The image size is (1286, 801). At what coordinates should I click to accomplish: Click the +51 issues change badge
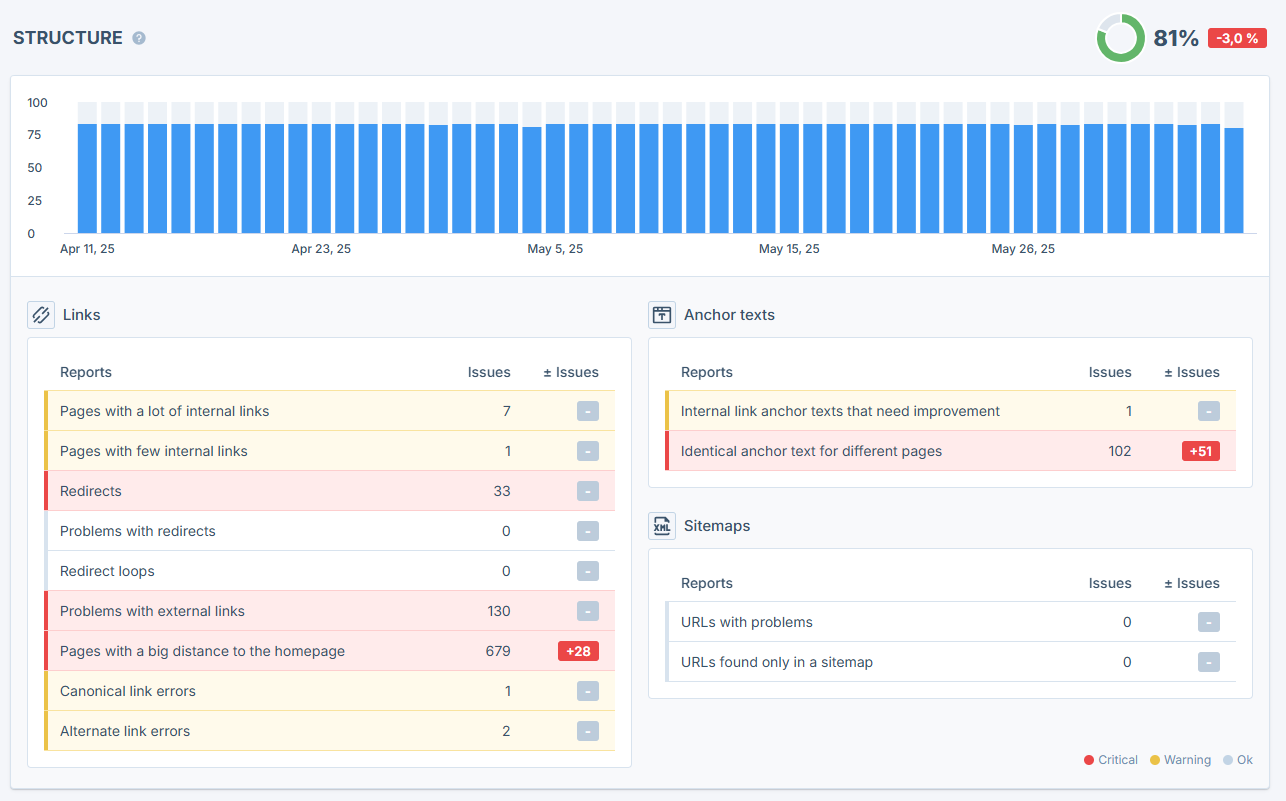1200,451
